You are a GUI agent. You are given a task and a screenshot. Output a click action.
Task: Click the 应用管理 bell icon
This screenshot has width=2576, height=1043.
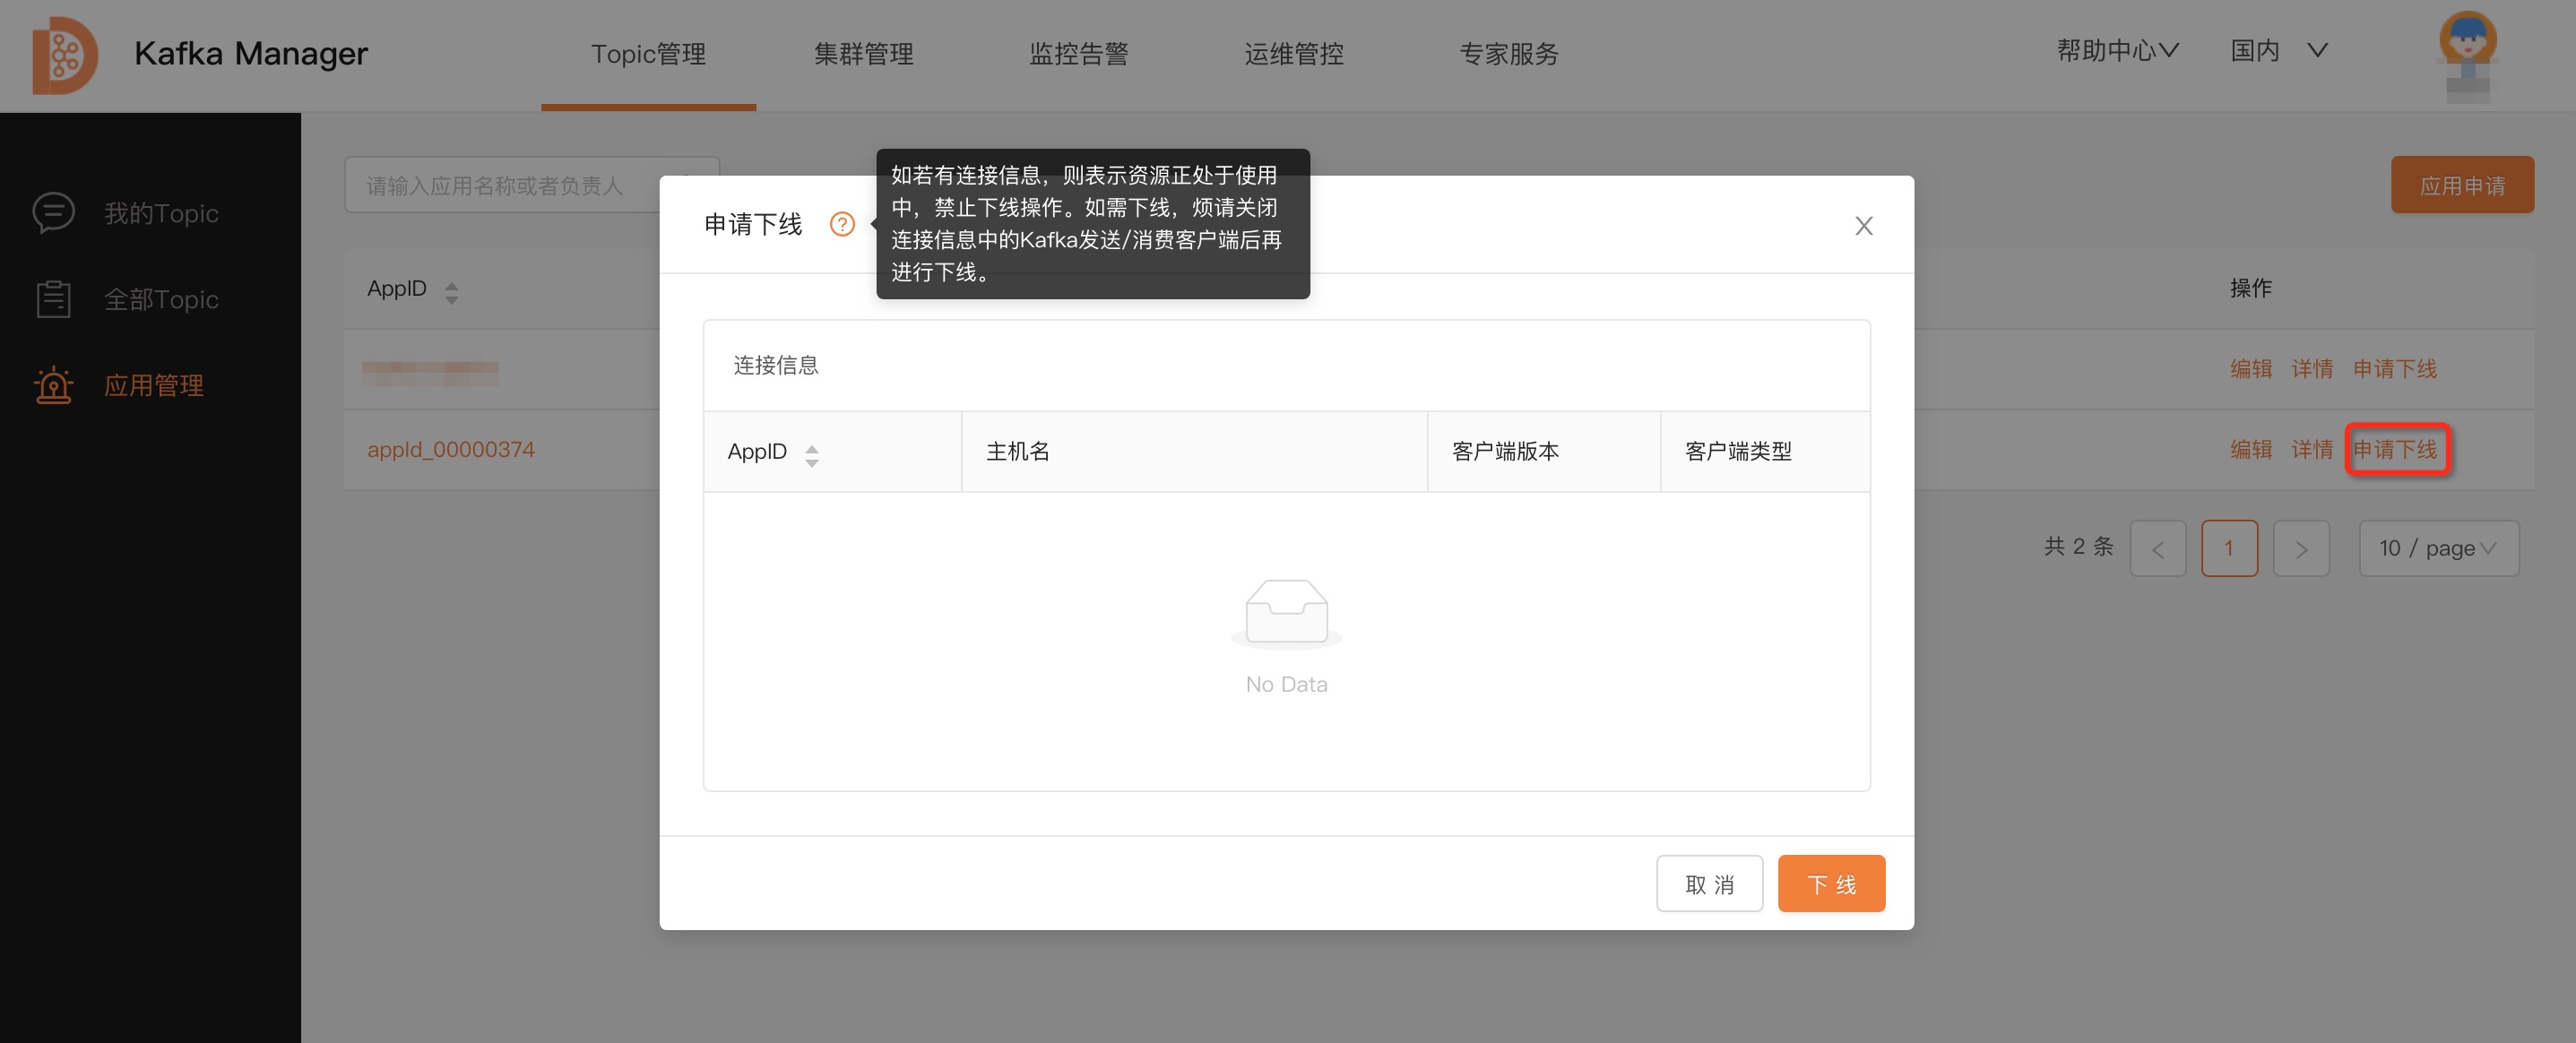pyautogui.click(x=52, y=385)
